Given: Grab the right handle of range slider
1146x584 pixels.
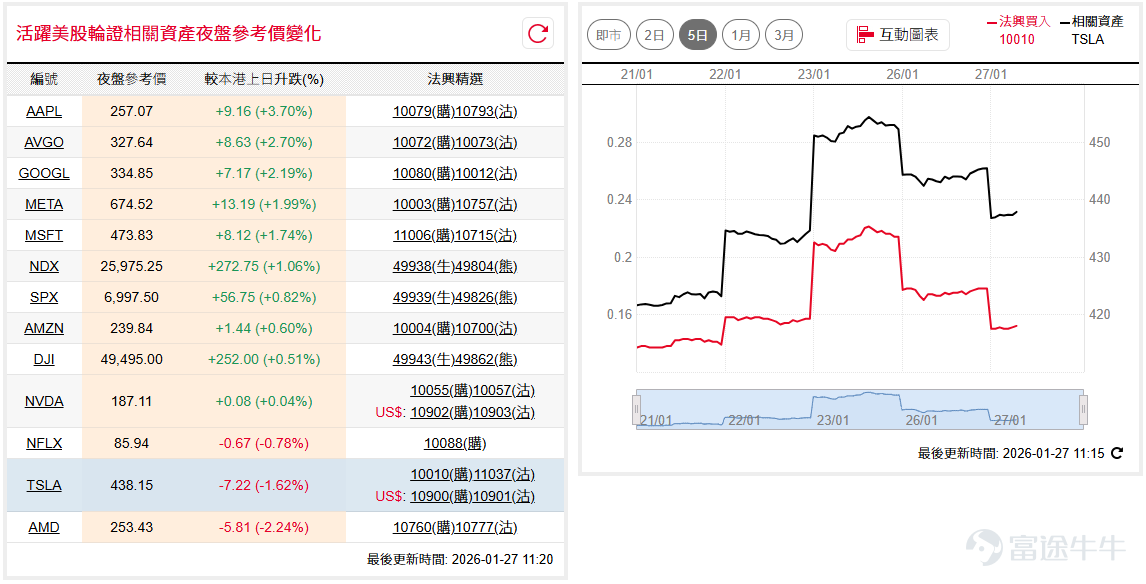Looking at the screenshot, I should click(1083, 409).
